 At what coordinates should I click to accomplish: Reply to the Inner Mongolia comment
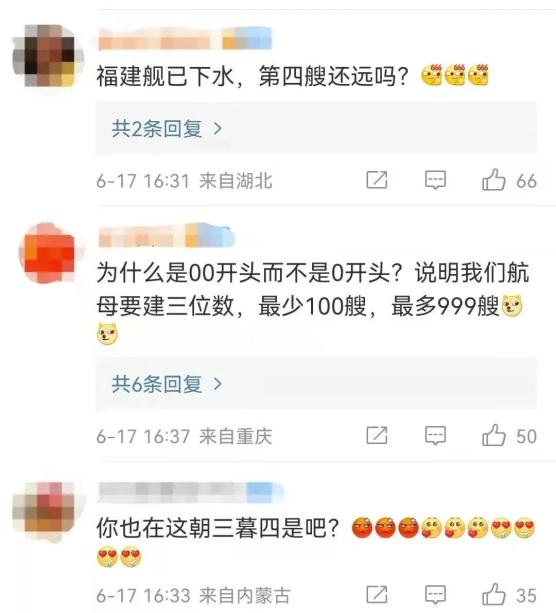coord(435,595)
